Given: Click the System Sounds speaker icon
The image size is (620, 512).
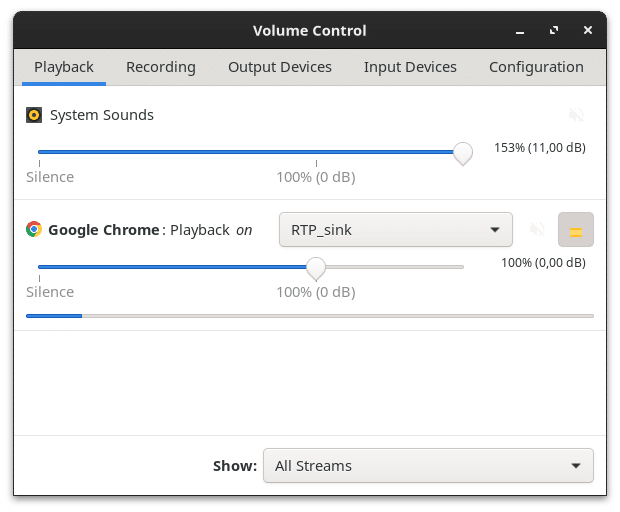Looking at the screenshot, I should click(x=34, y=115).
